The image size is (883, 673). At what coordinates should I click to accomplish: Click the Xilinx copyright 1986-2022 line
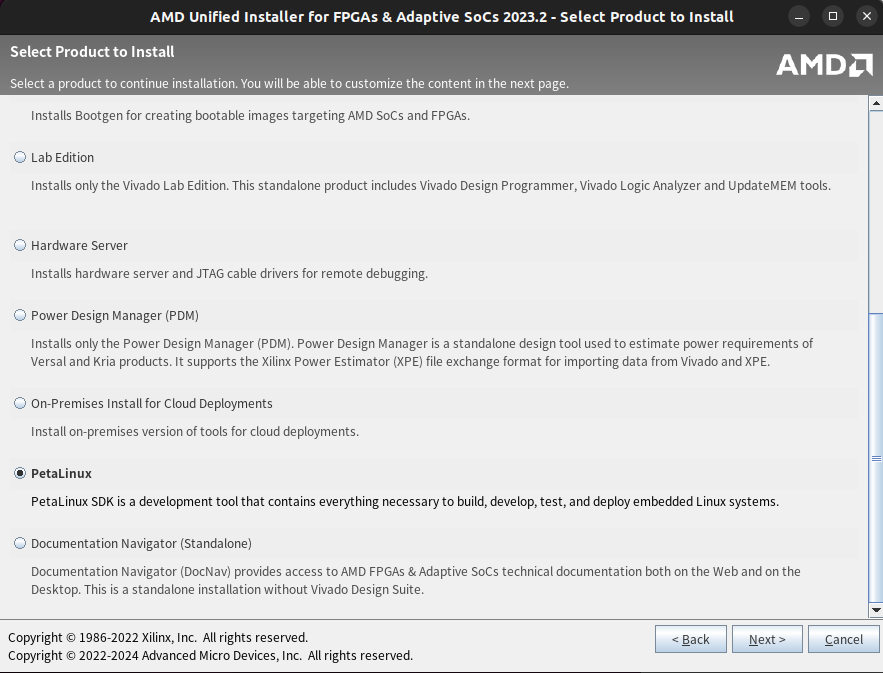[x=158, y=638]
